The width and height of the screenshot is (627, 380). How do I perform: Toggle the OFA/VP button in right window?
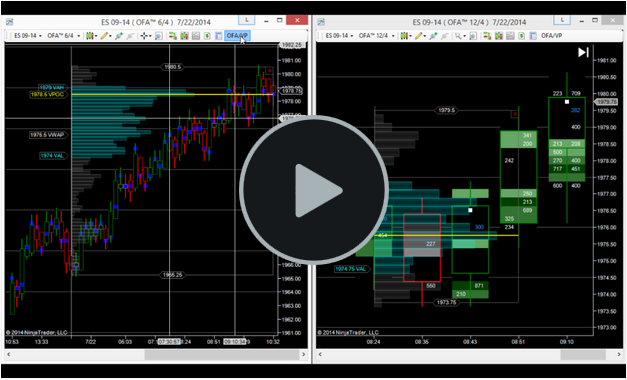tap(551, 36)
